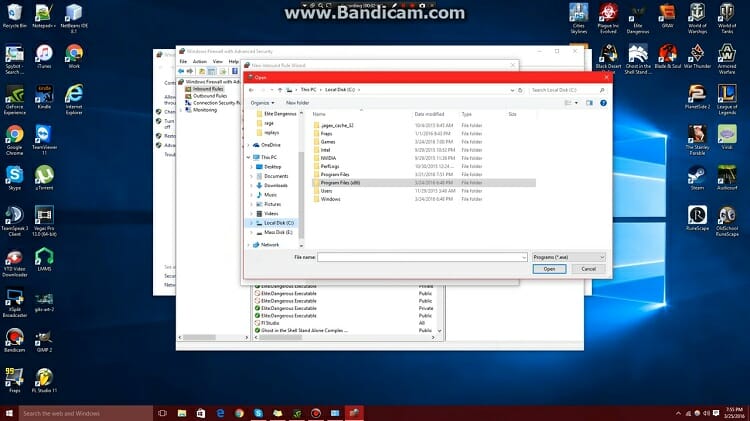
Task: Click the Cancel button in dialog
Action: (588, 269)
